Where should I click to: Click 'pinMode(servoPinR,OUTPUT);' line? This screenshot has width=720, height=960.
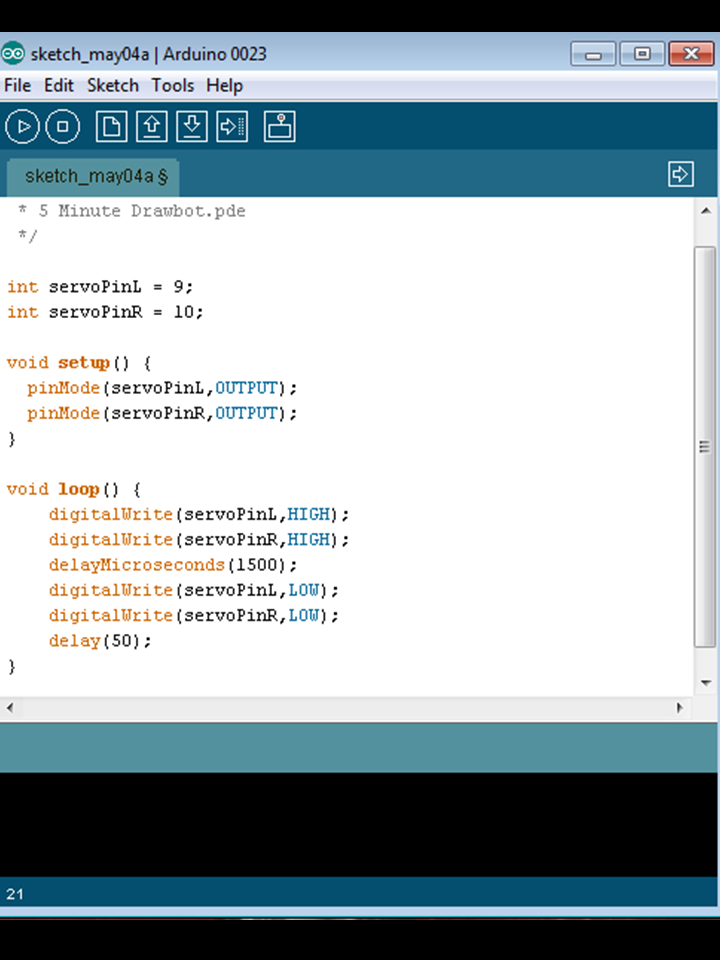tap(162, 413)
